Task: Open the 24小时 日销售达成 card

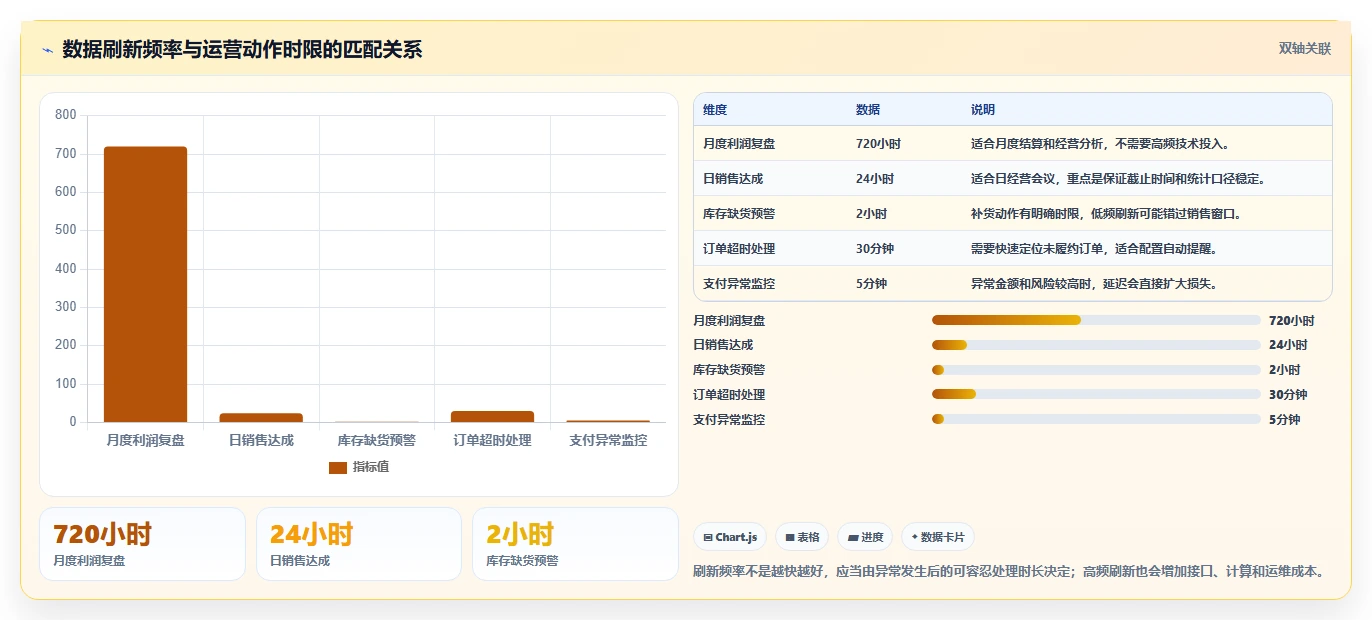Action: coord(359,544)
